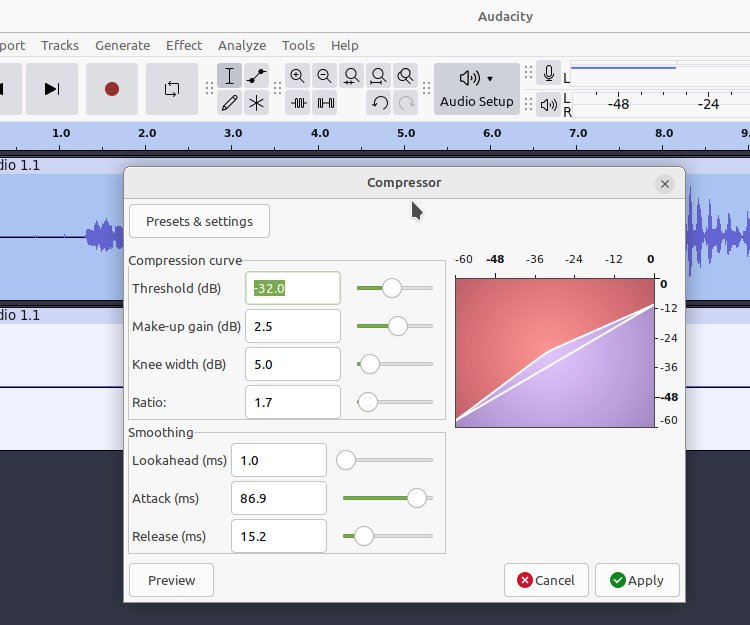Open the Help menu

(344, 45)
